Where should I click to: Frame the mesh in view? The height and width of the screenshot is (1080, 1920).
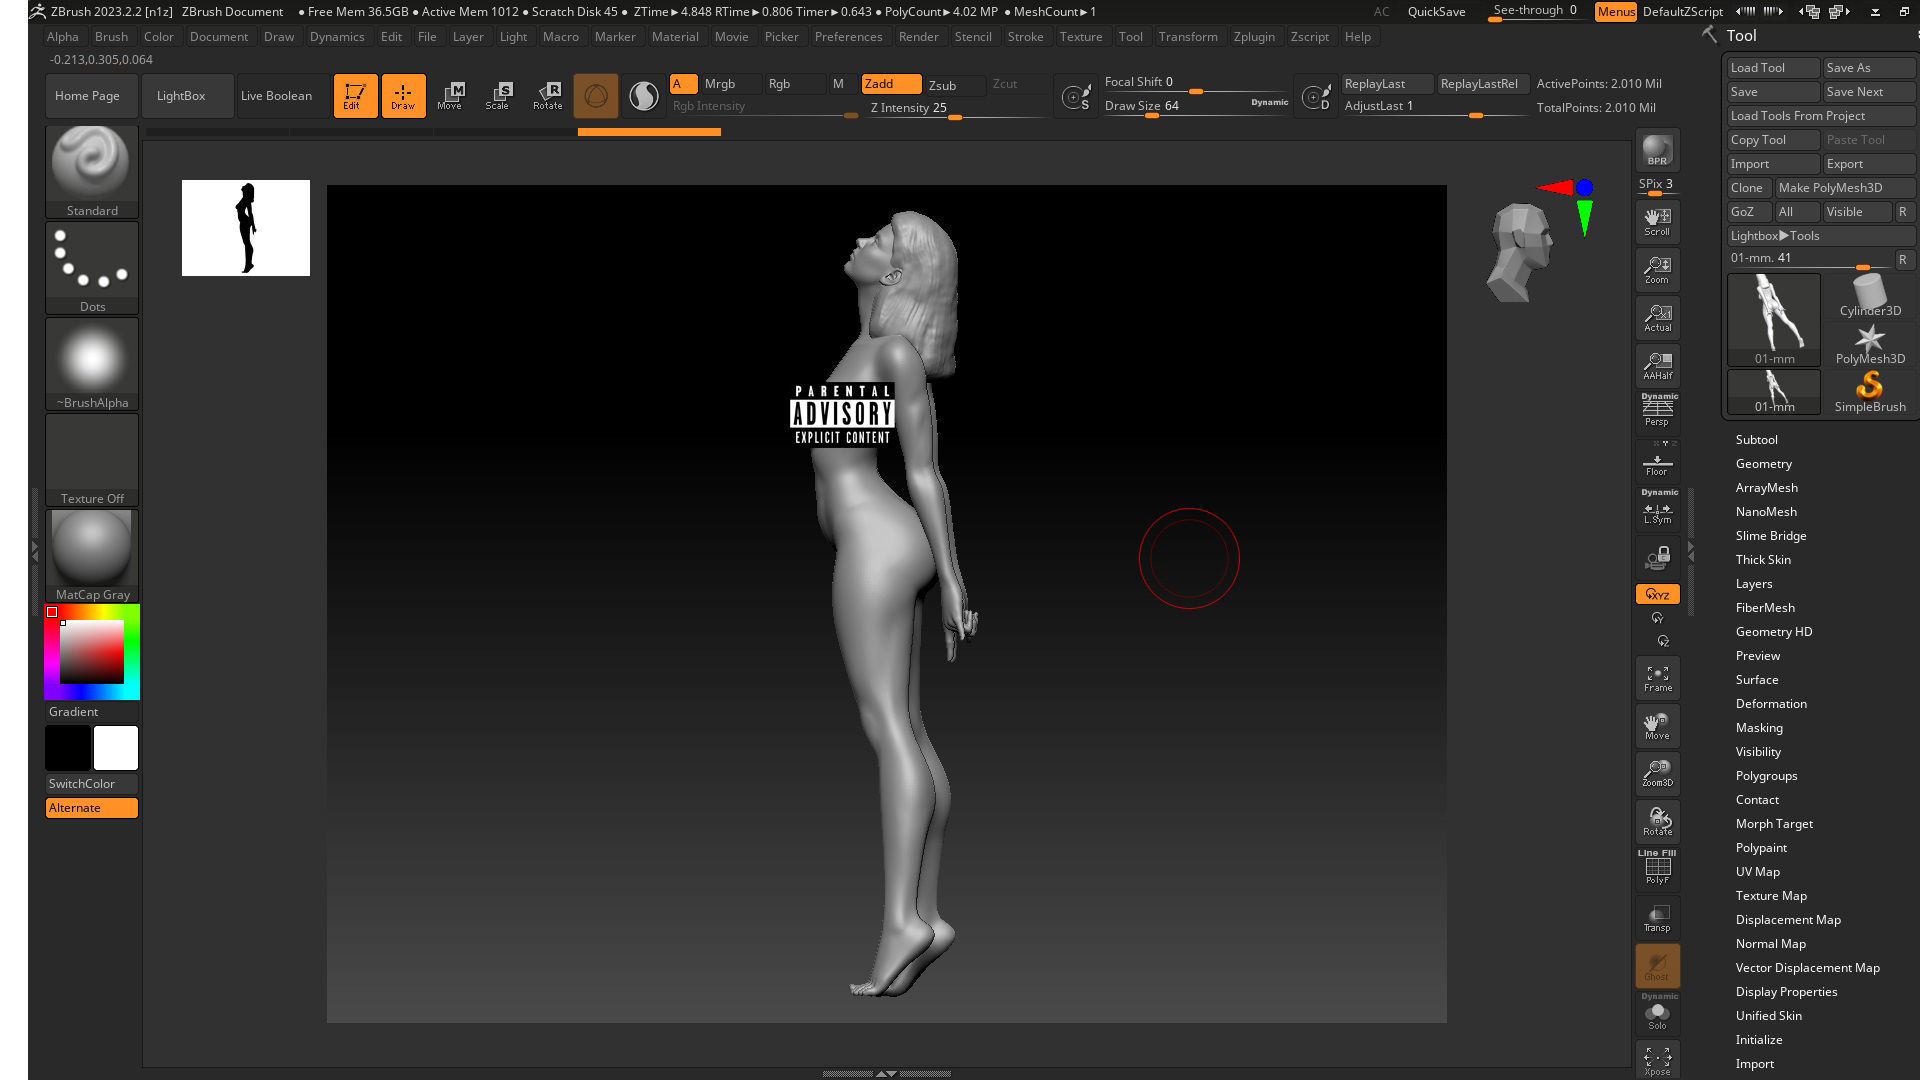(x=1657, y=678)
